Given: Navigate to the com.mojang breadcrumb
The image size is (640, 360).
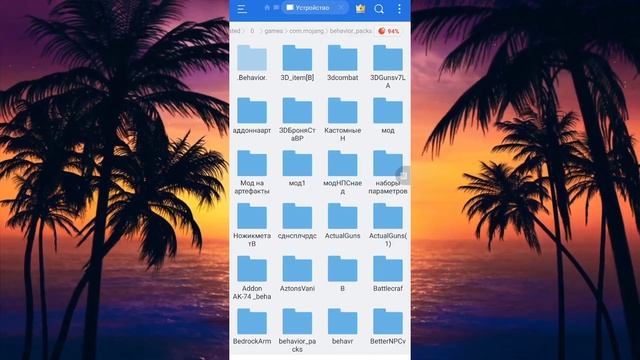Looking at the screenshot, I should [307, 31].
